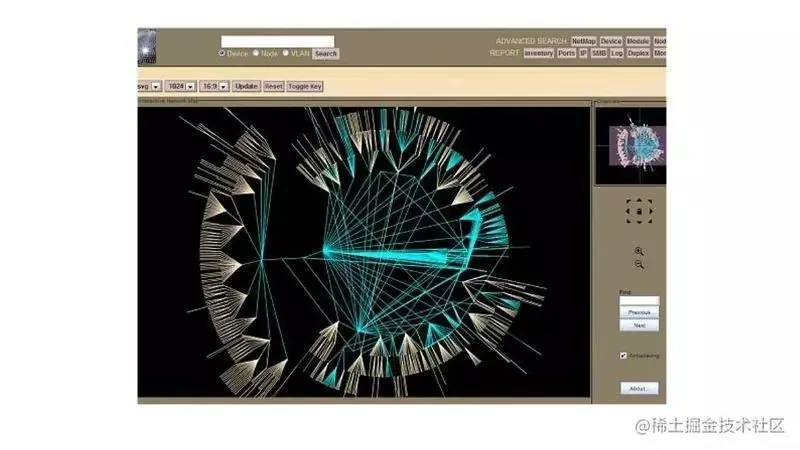Toggle the Antialiasing checkbox
This screenshot has height=450, width=800.
(x=624, y=355)
